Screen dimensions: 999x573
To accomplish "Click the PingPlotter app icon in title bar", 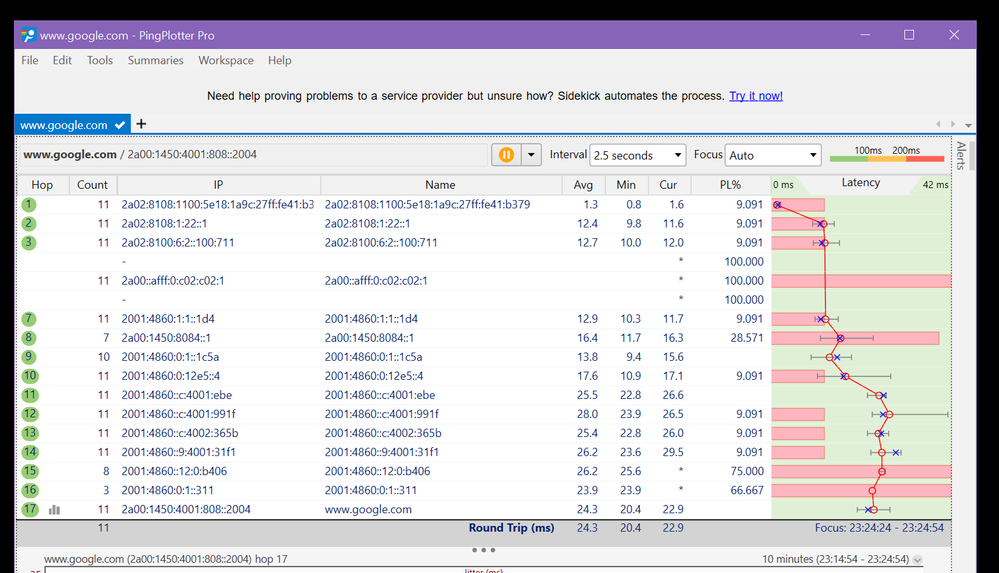I will [28, 35].
